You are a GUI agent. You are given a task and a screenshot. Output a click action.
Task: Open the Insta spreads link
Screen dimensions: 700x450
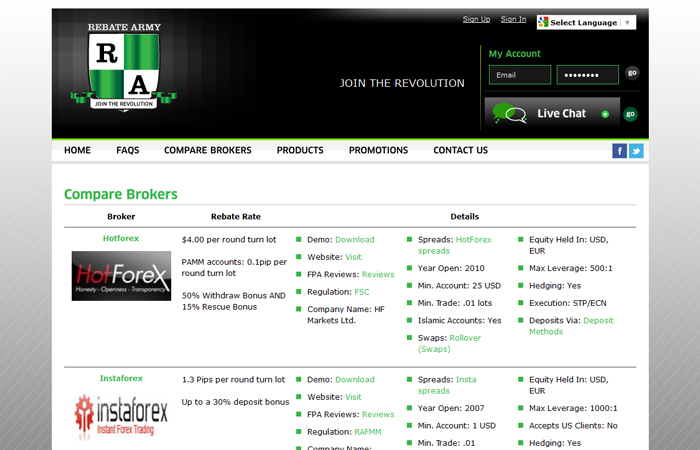(x=447, y=385)
